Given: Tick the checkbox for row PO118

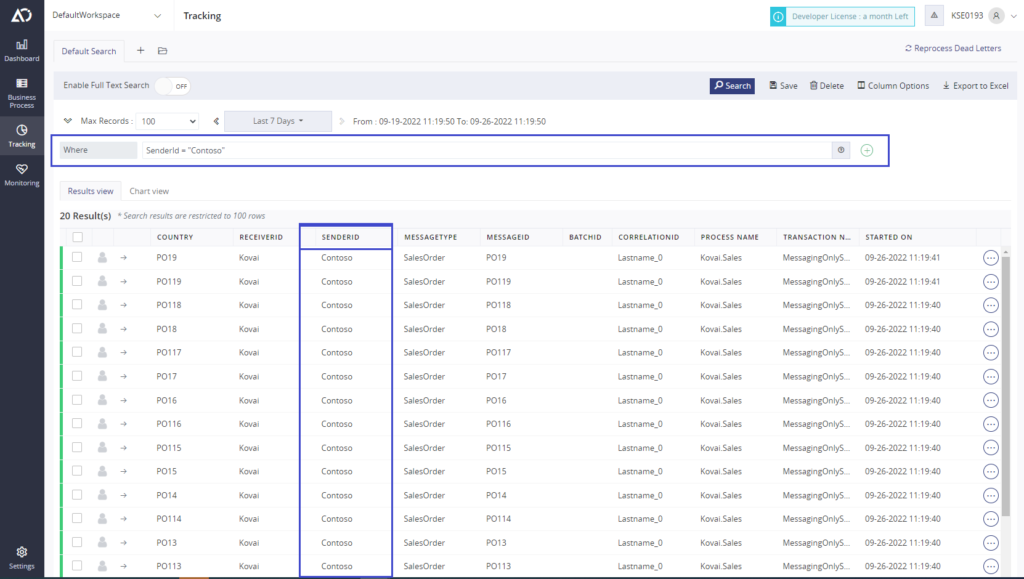Looking at the screenshot, I should pyautogui.click(x=77, y=305).
